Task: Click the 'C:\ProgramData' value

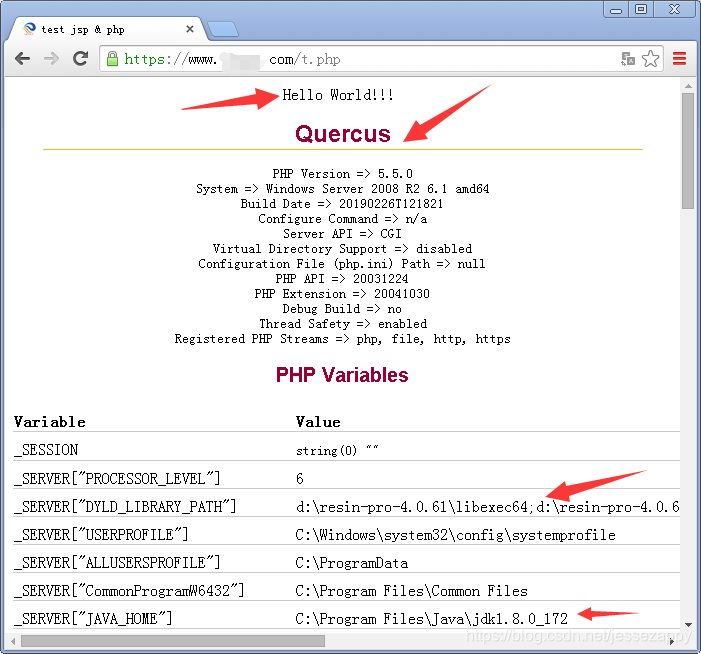Action: tap(351, 563)
